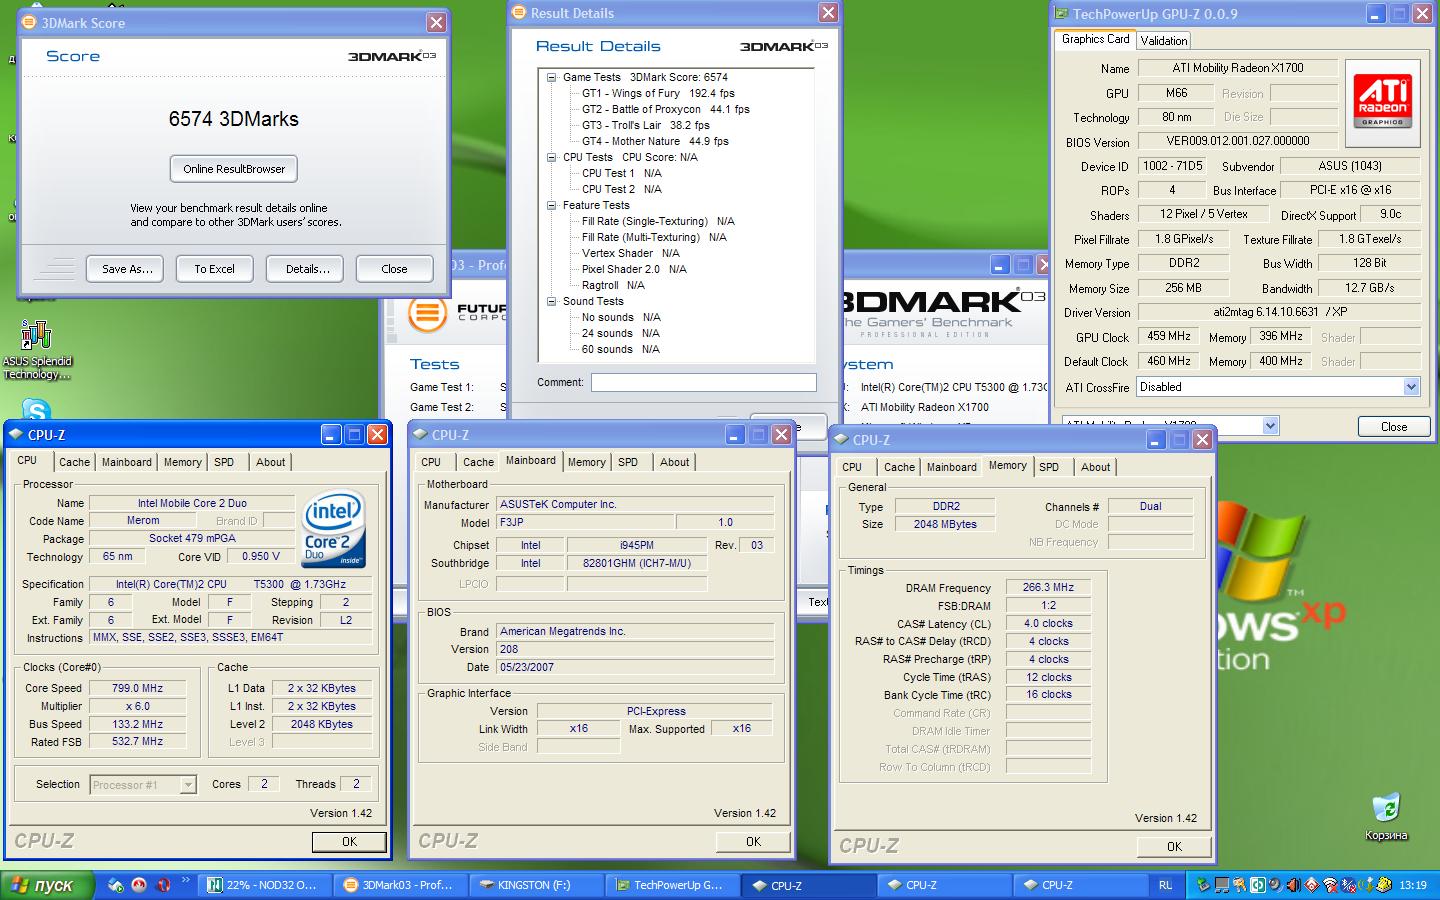This screenshot has height=900, width=1440.
Task: Open the Memory tab in left CPU-Z window
Action: 182,462
